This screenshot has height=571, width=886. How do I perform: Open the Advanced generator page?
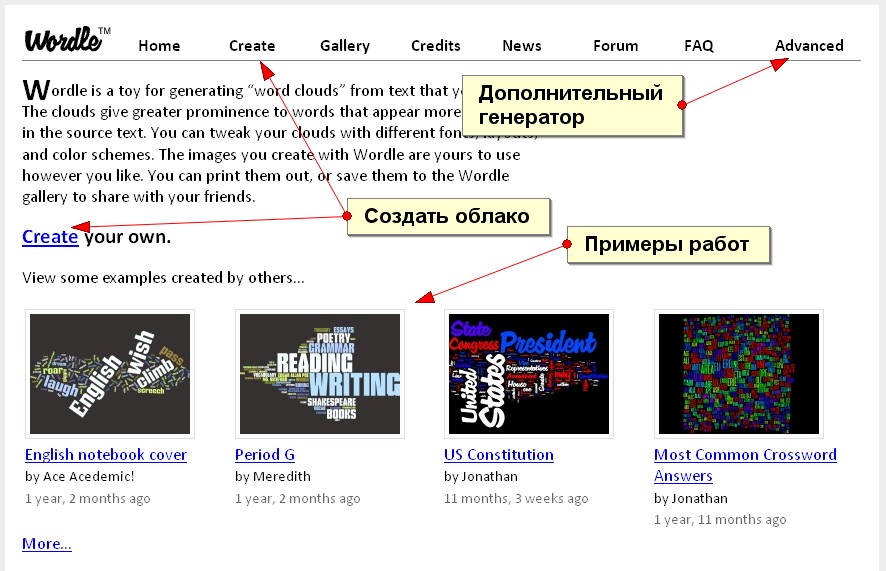click(x=809, y=46)
